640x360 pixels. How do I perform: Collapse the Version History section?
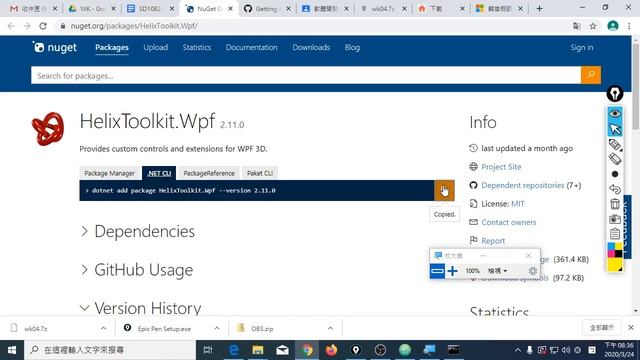tap(141, 308)
